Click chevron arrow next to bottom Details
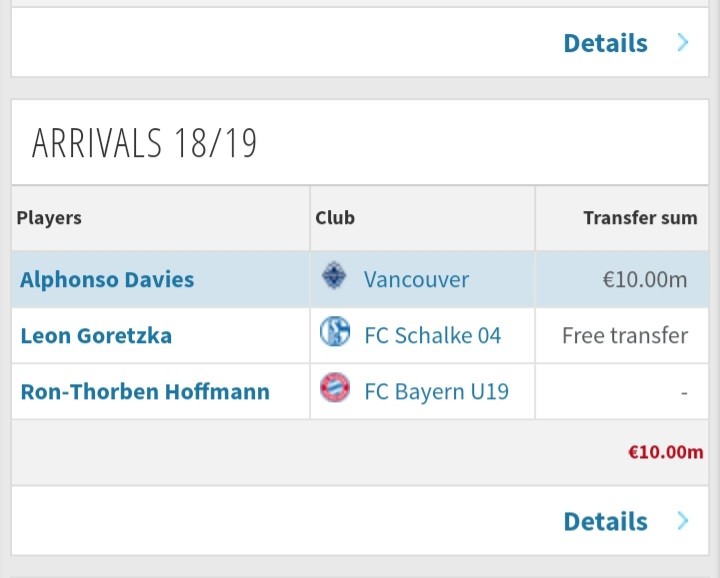 [x=683, y=521]
